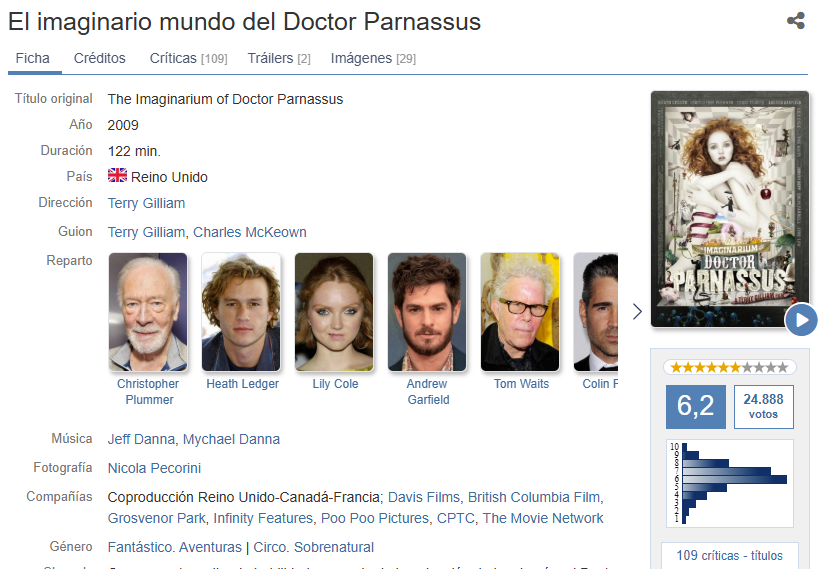Viewport: 823px width, 569px height.
Task: Click the share icon beside the title
Action: click(795, 21)
